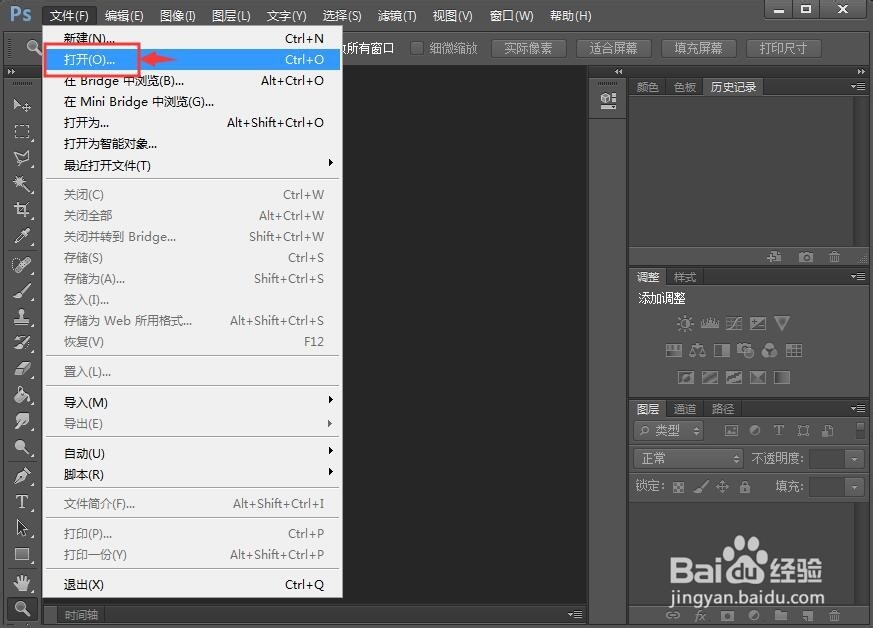This screenshot has height=628, width=873.
Task: Toggle lock position icon
Action: pos(722,487)
